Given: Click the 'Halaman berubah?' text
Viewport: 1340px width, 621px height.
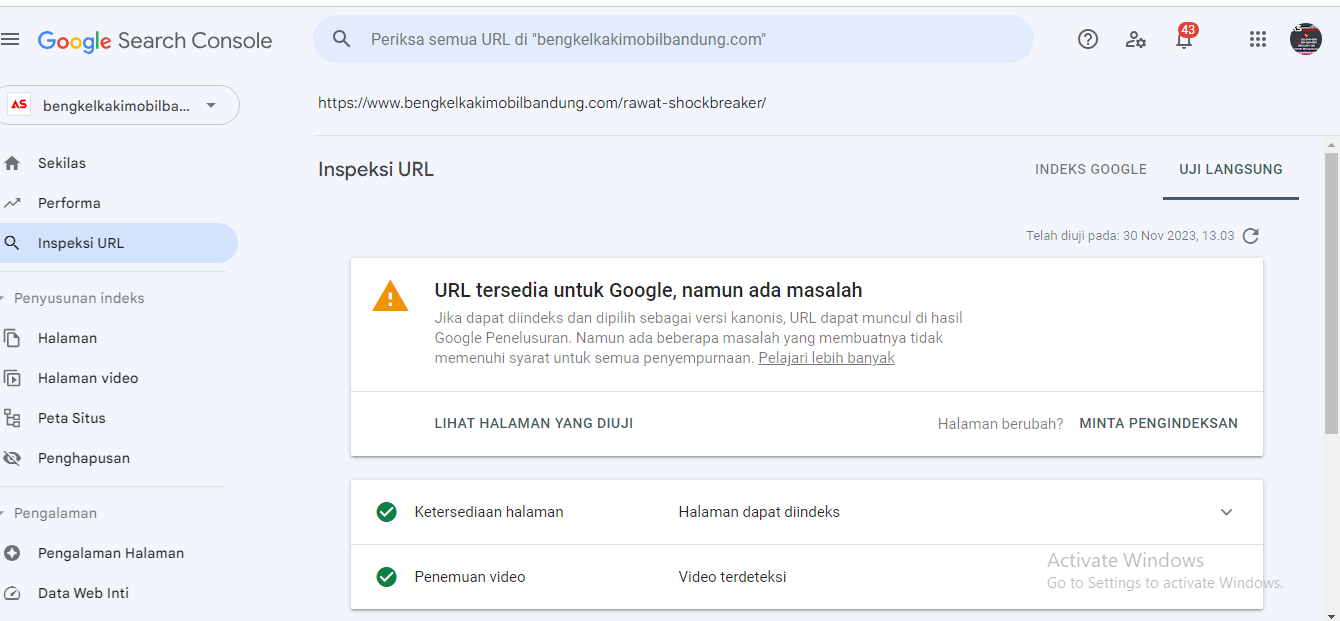Looking at the screenshot, I should 1000,424.
